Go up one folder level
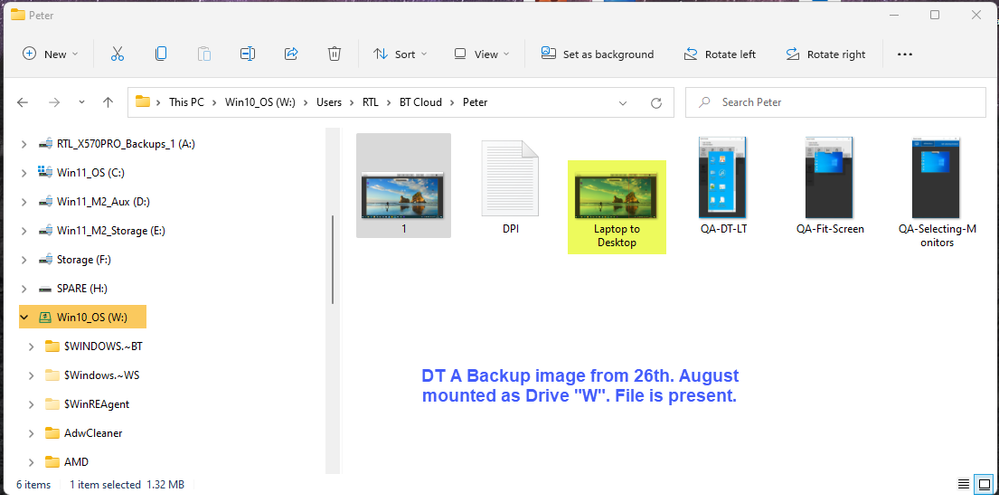 click(108, 102)
